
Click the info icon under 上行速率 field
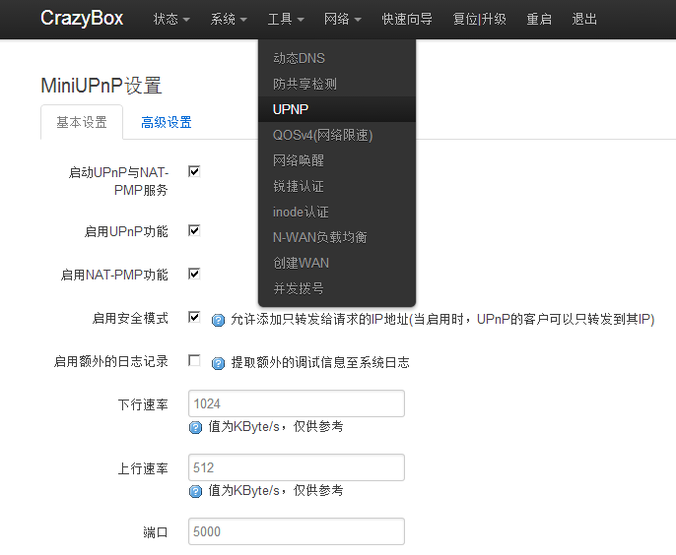click(x=196, y=491)
